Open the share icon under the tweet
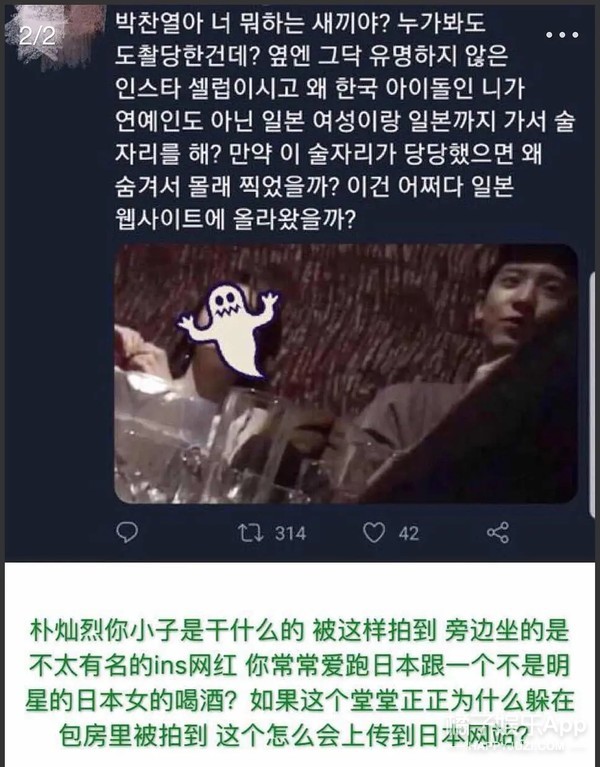Viewport: 600px width, 767px height. click(498, 533)
